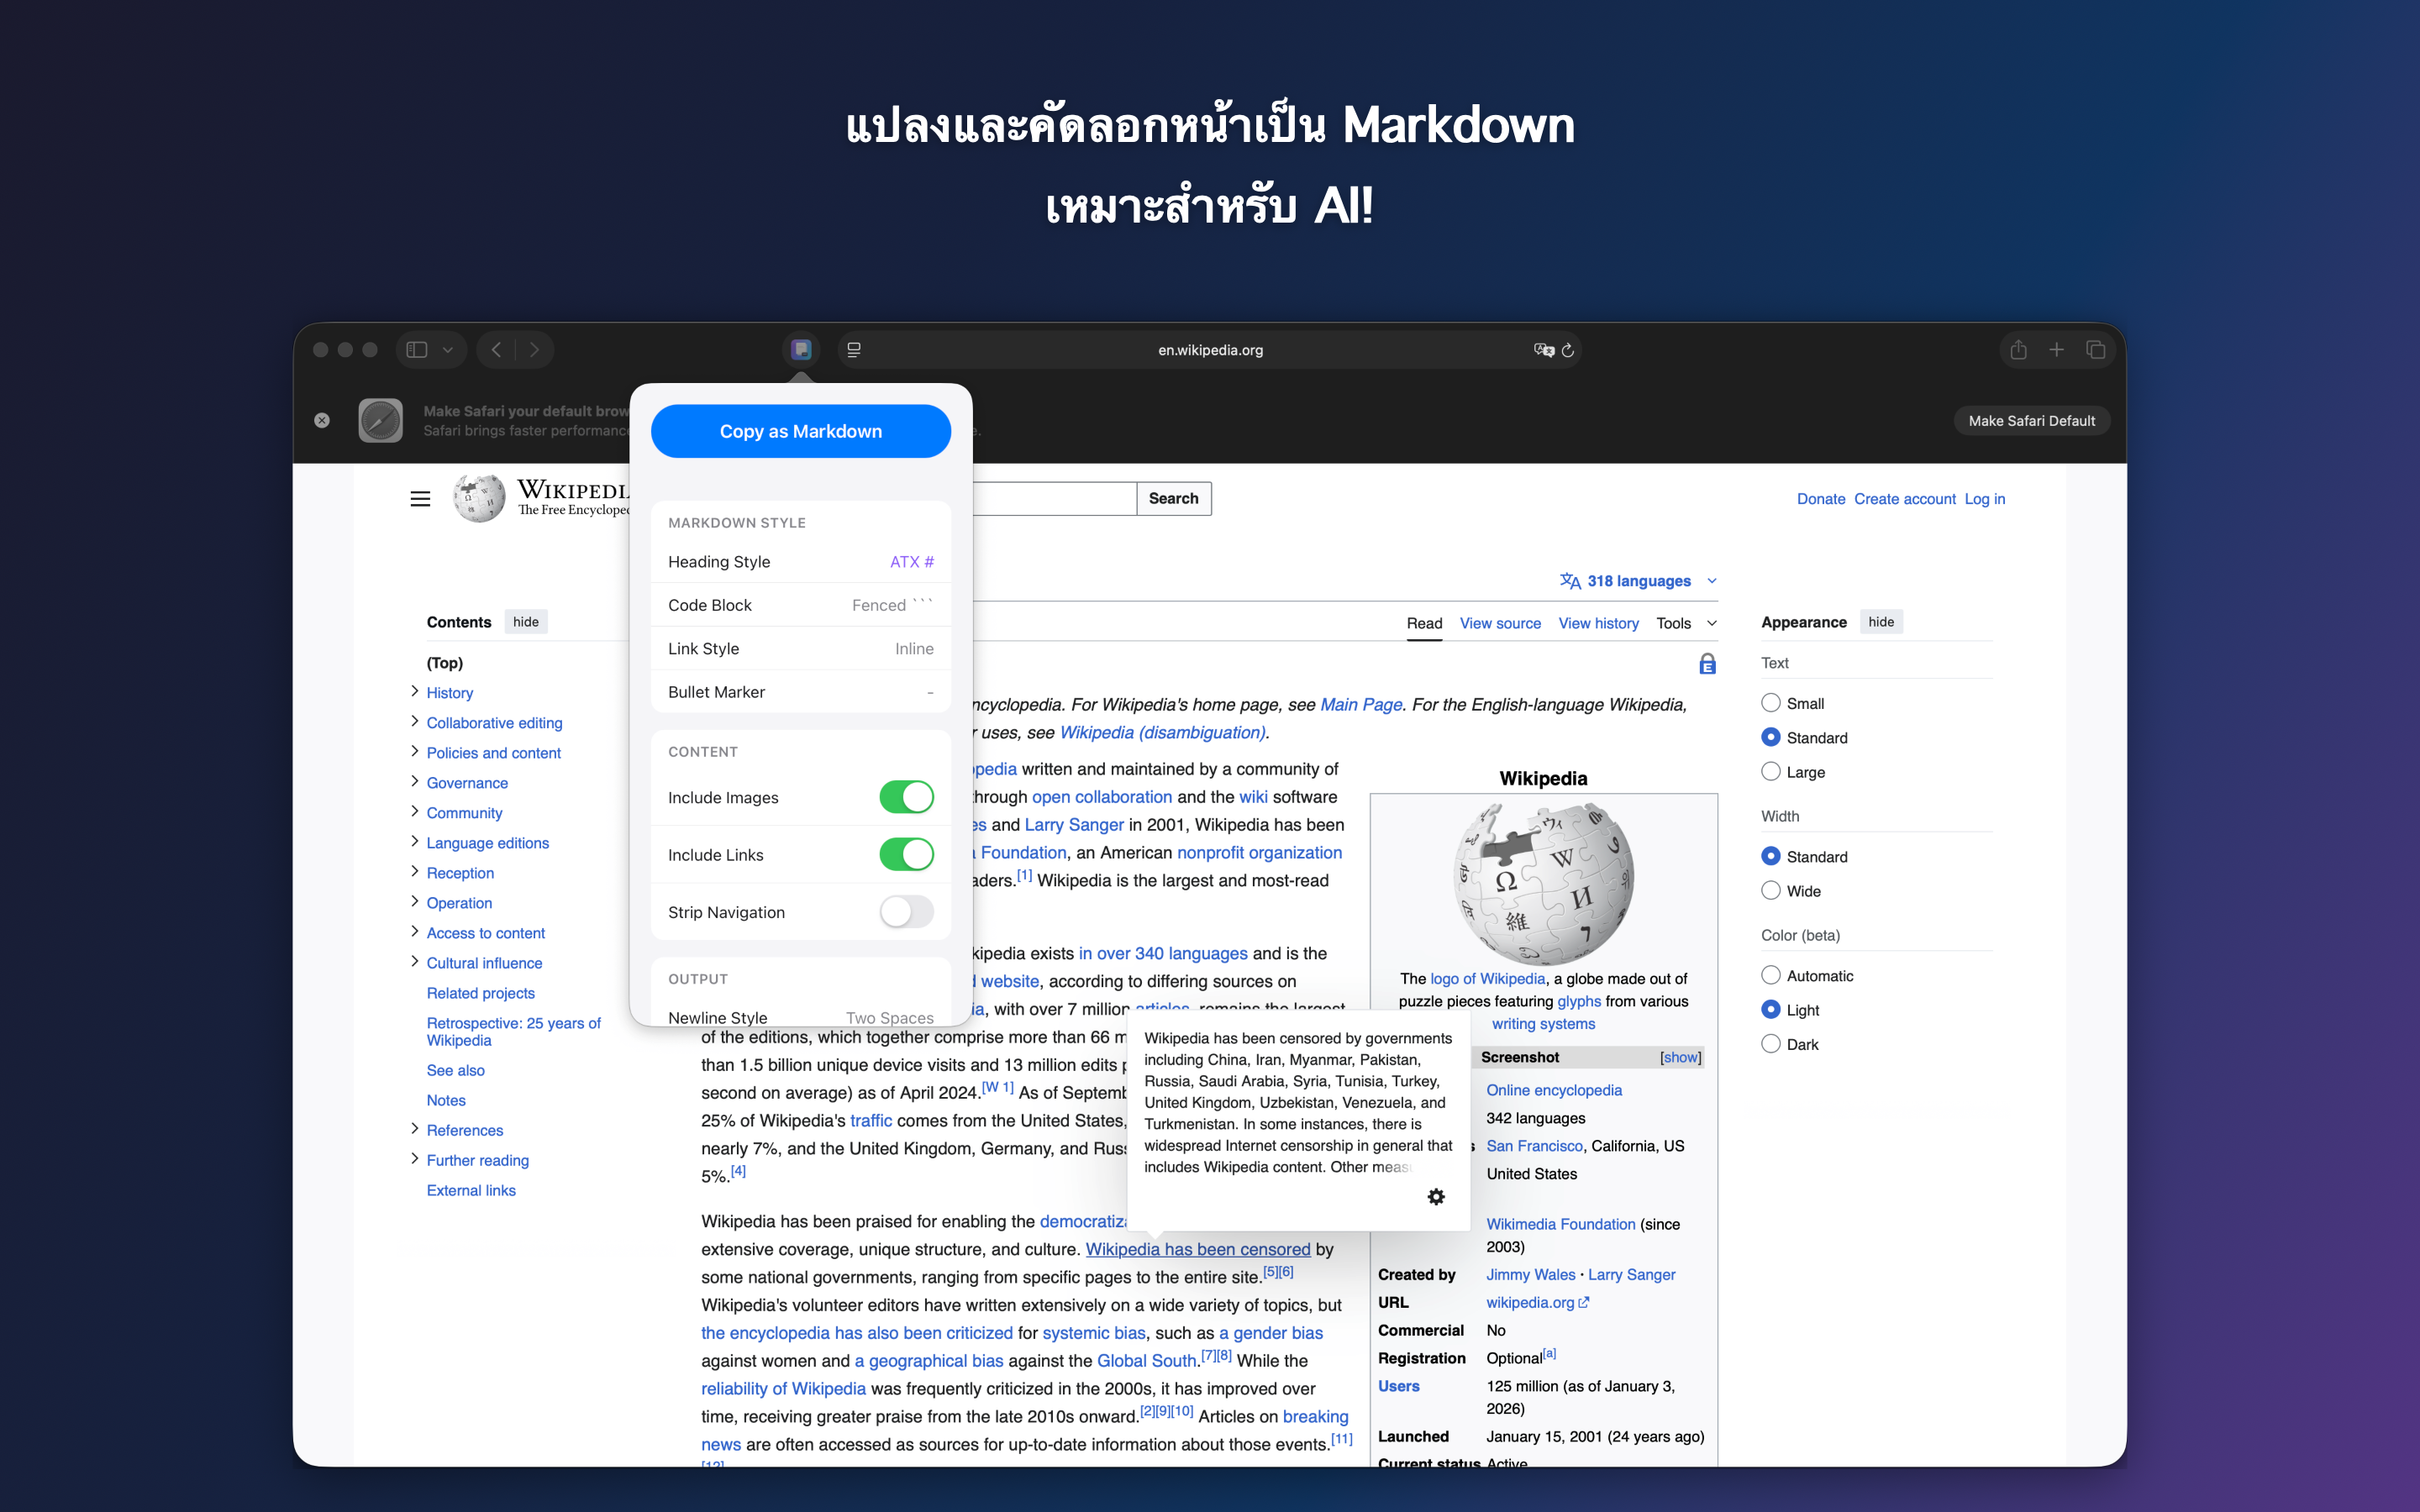Screen dimensions: 2420x1512
Task: Select the Automatic color radio
Action: pyautogui.click(x=1770, y=975)
